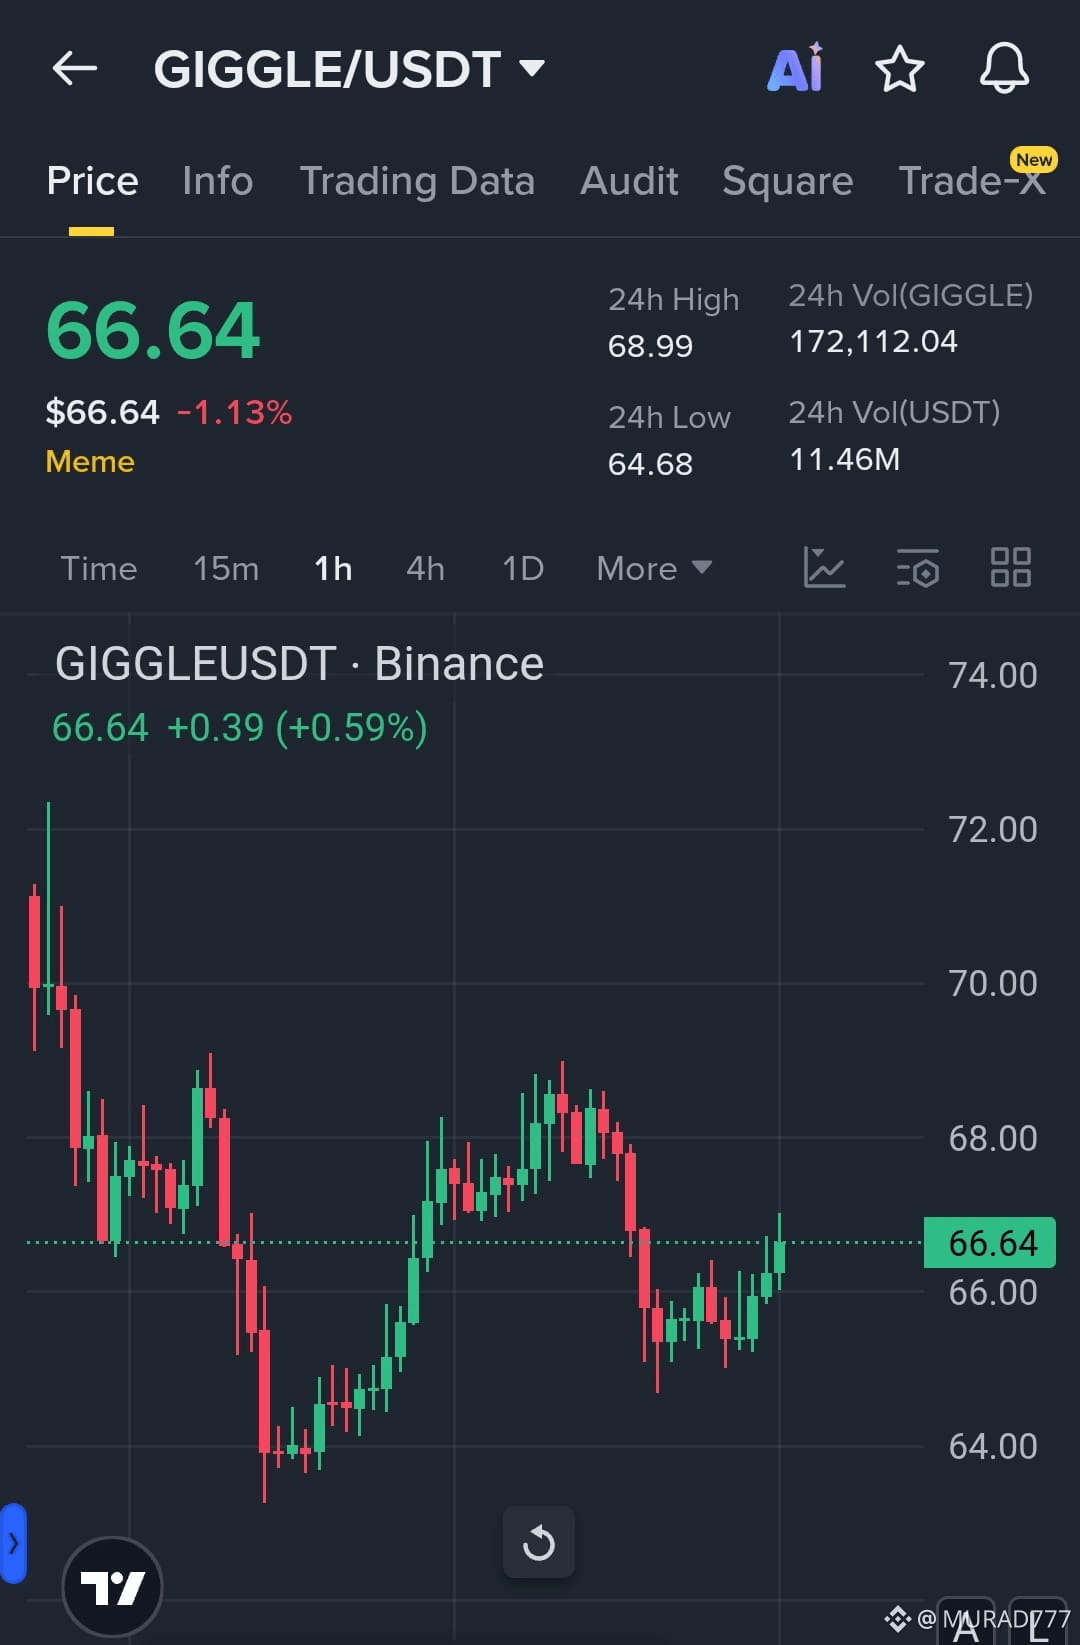Image resolution: width=1080 pixels, height=1645 pixels.
Task: Tap the 24h High value 68.99
Action: pos(650,346)
